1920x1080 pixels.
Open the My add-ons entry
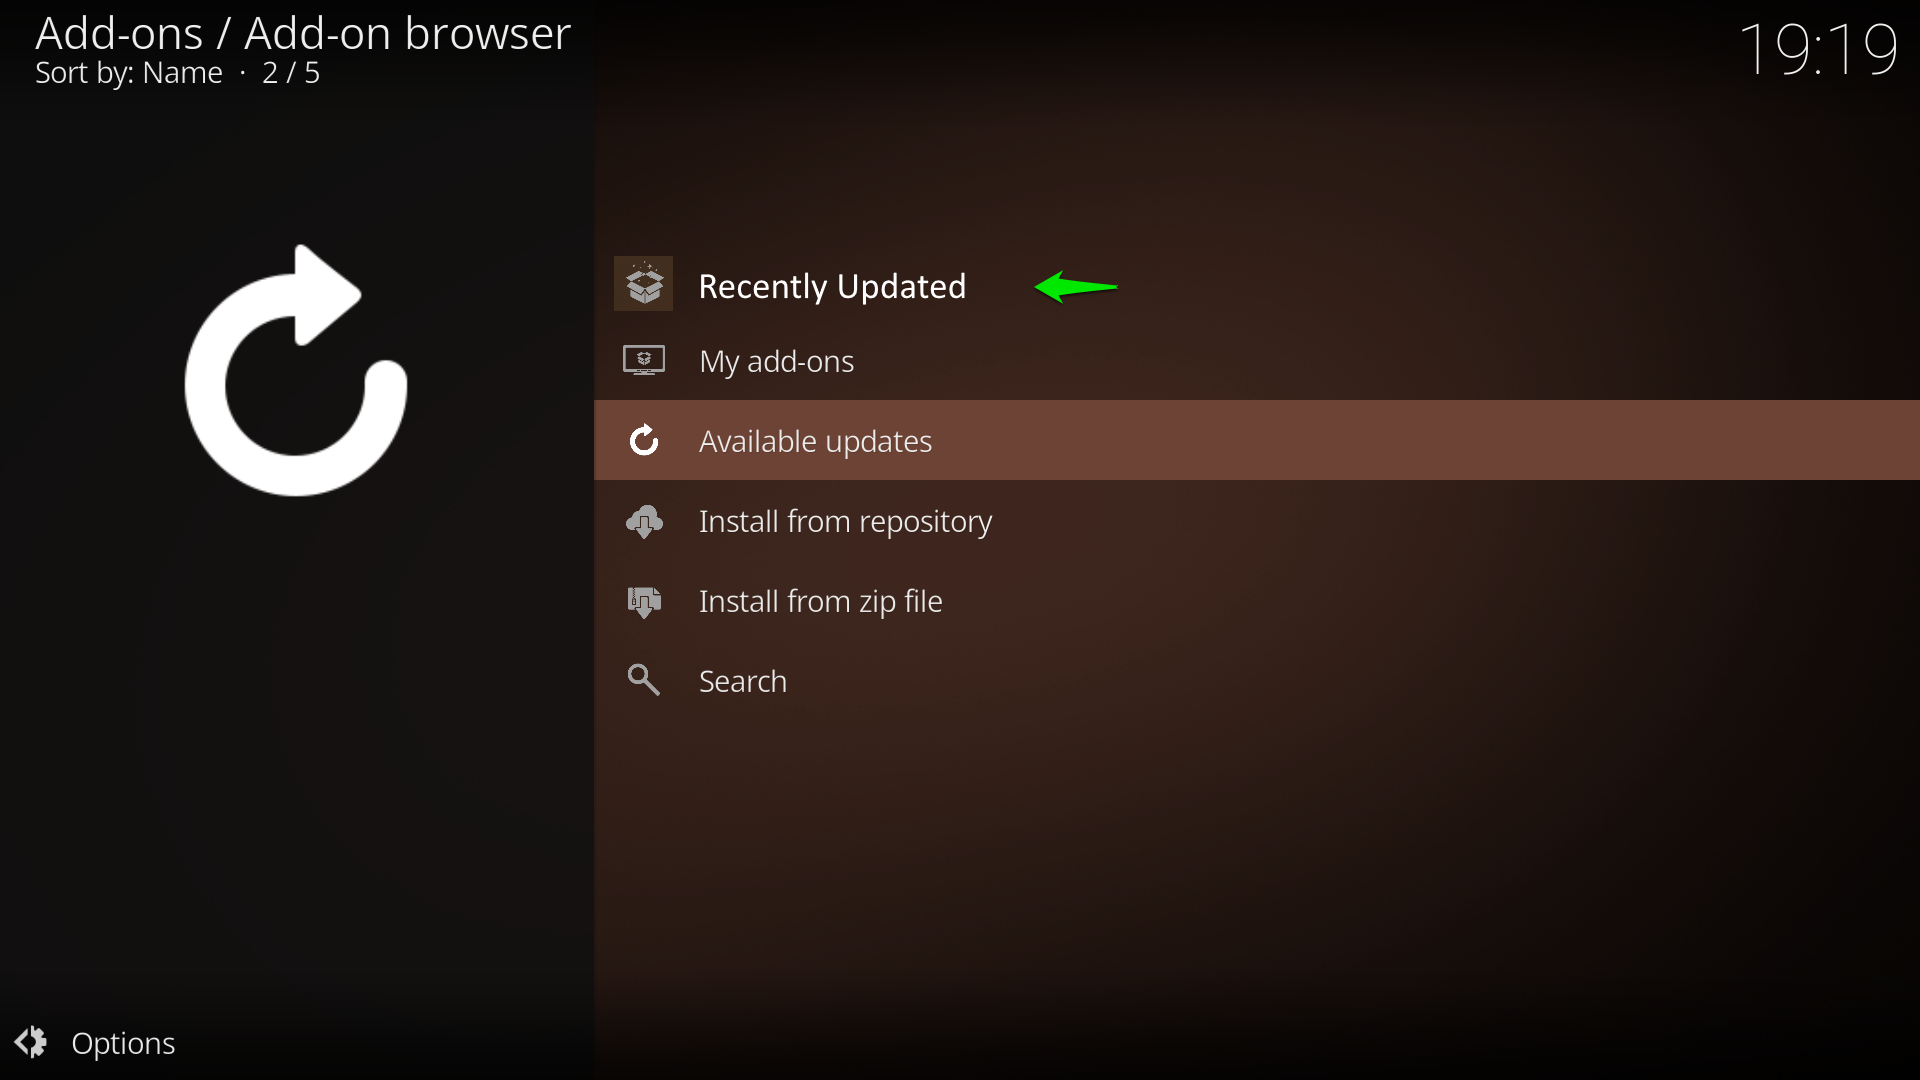pyautogui.click(x=776, y=361)
